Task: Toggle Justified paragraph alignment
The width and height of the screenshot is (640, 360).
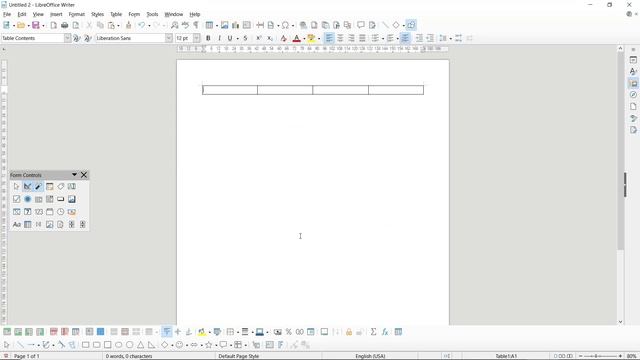Action: [x=362, y=38]
